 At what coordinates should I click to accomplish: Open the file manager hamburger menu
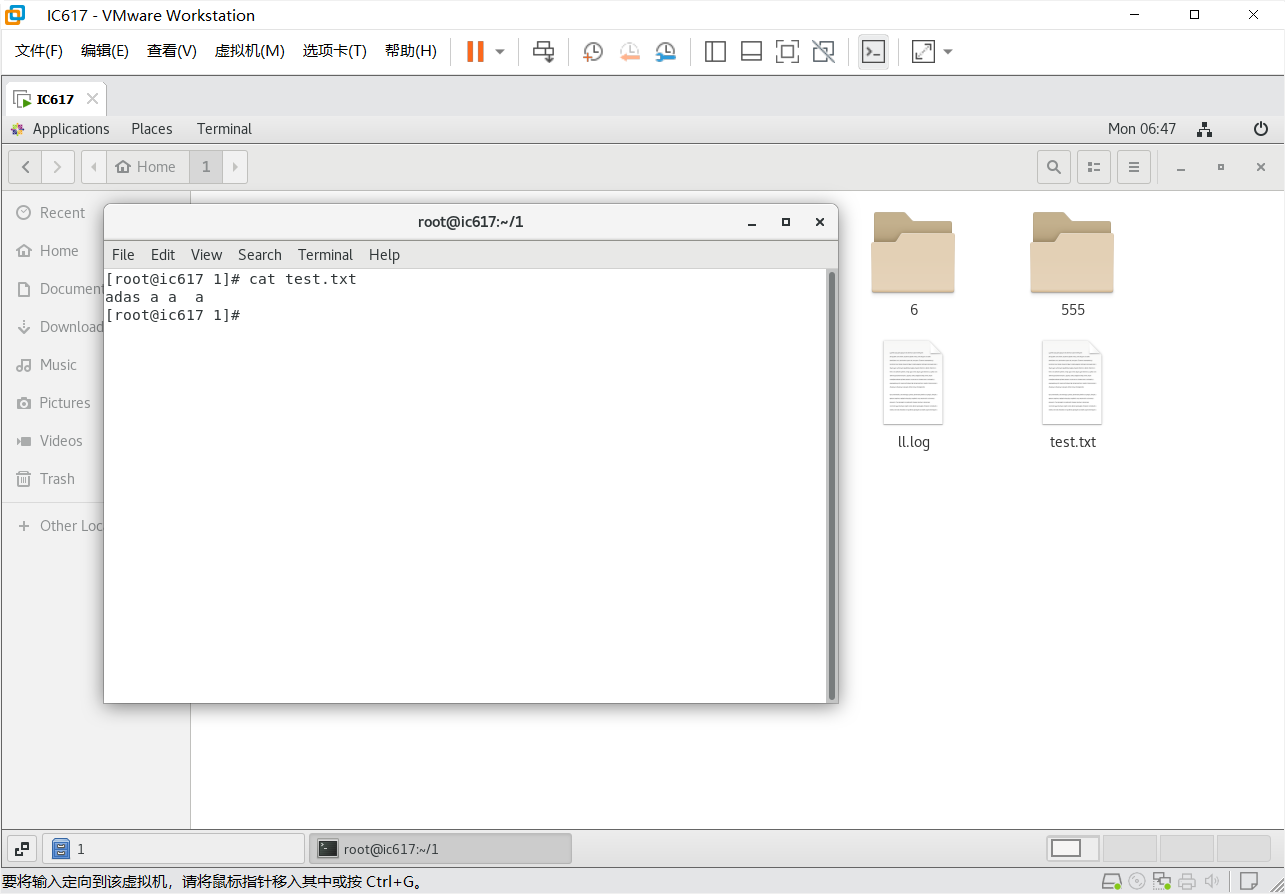coord(1134,167)
